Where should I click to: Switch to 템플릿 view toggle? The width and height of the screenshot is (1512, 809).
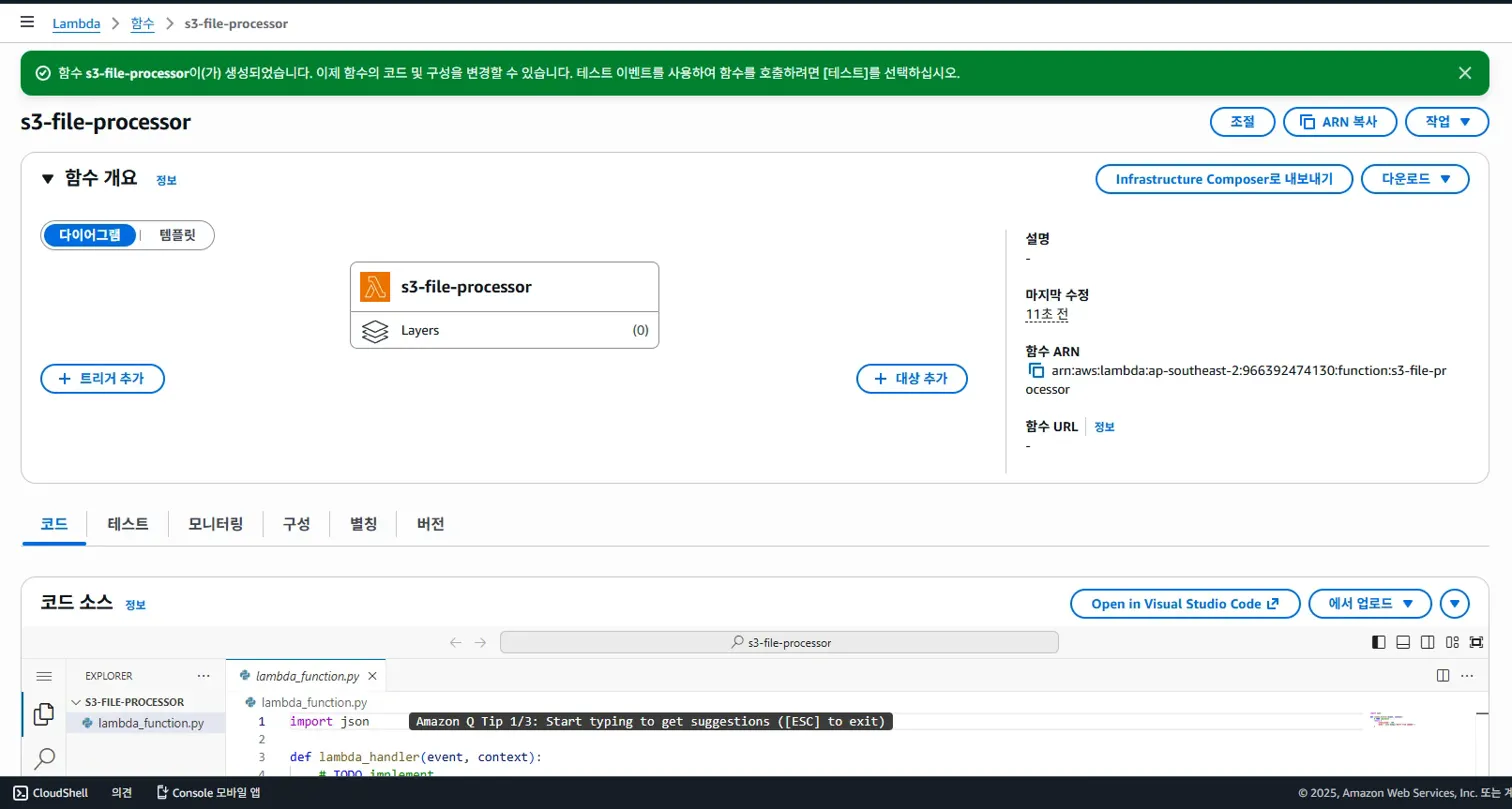pos(177,235)
